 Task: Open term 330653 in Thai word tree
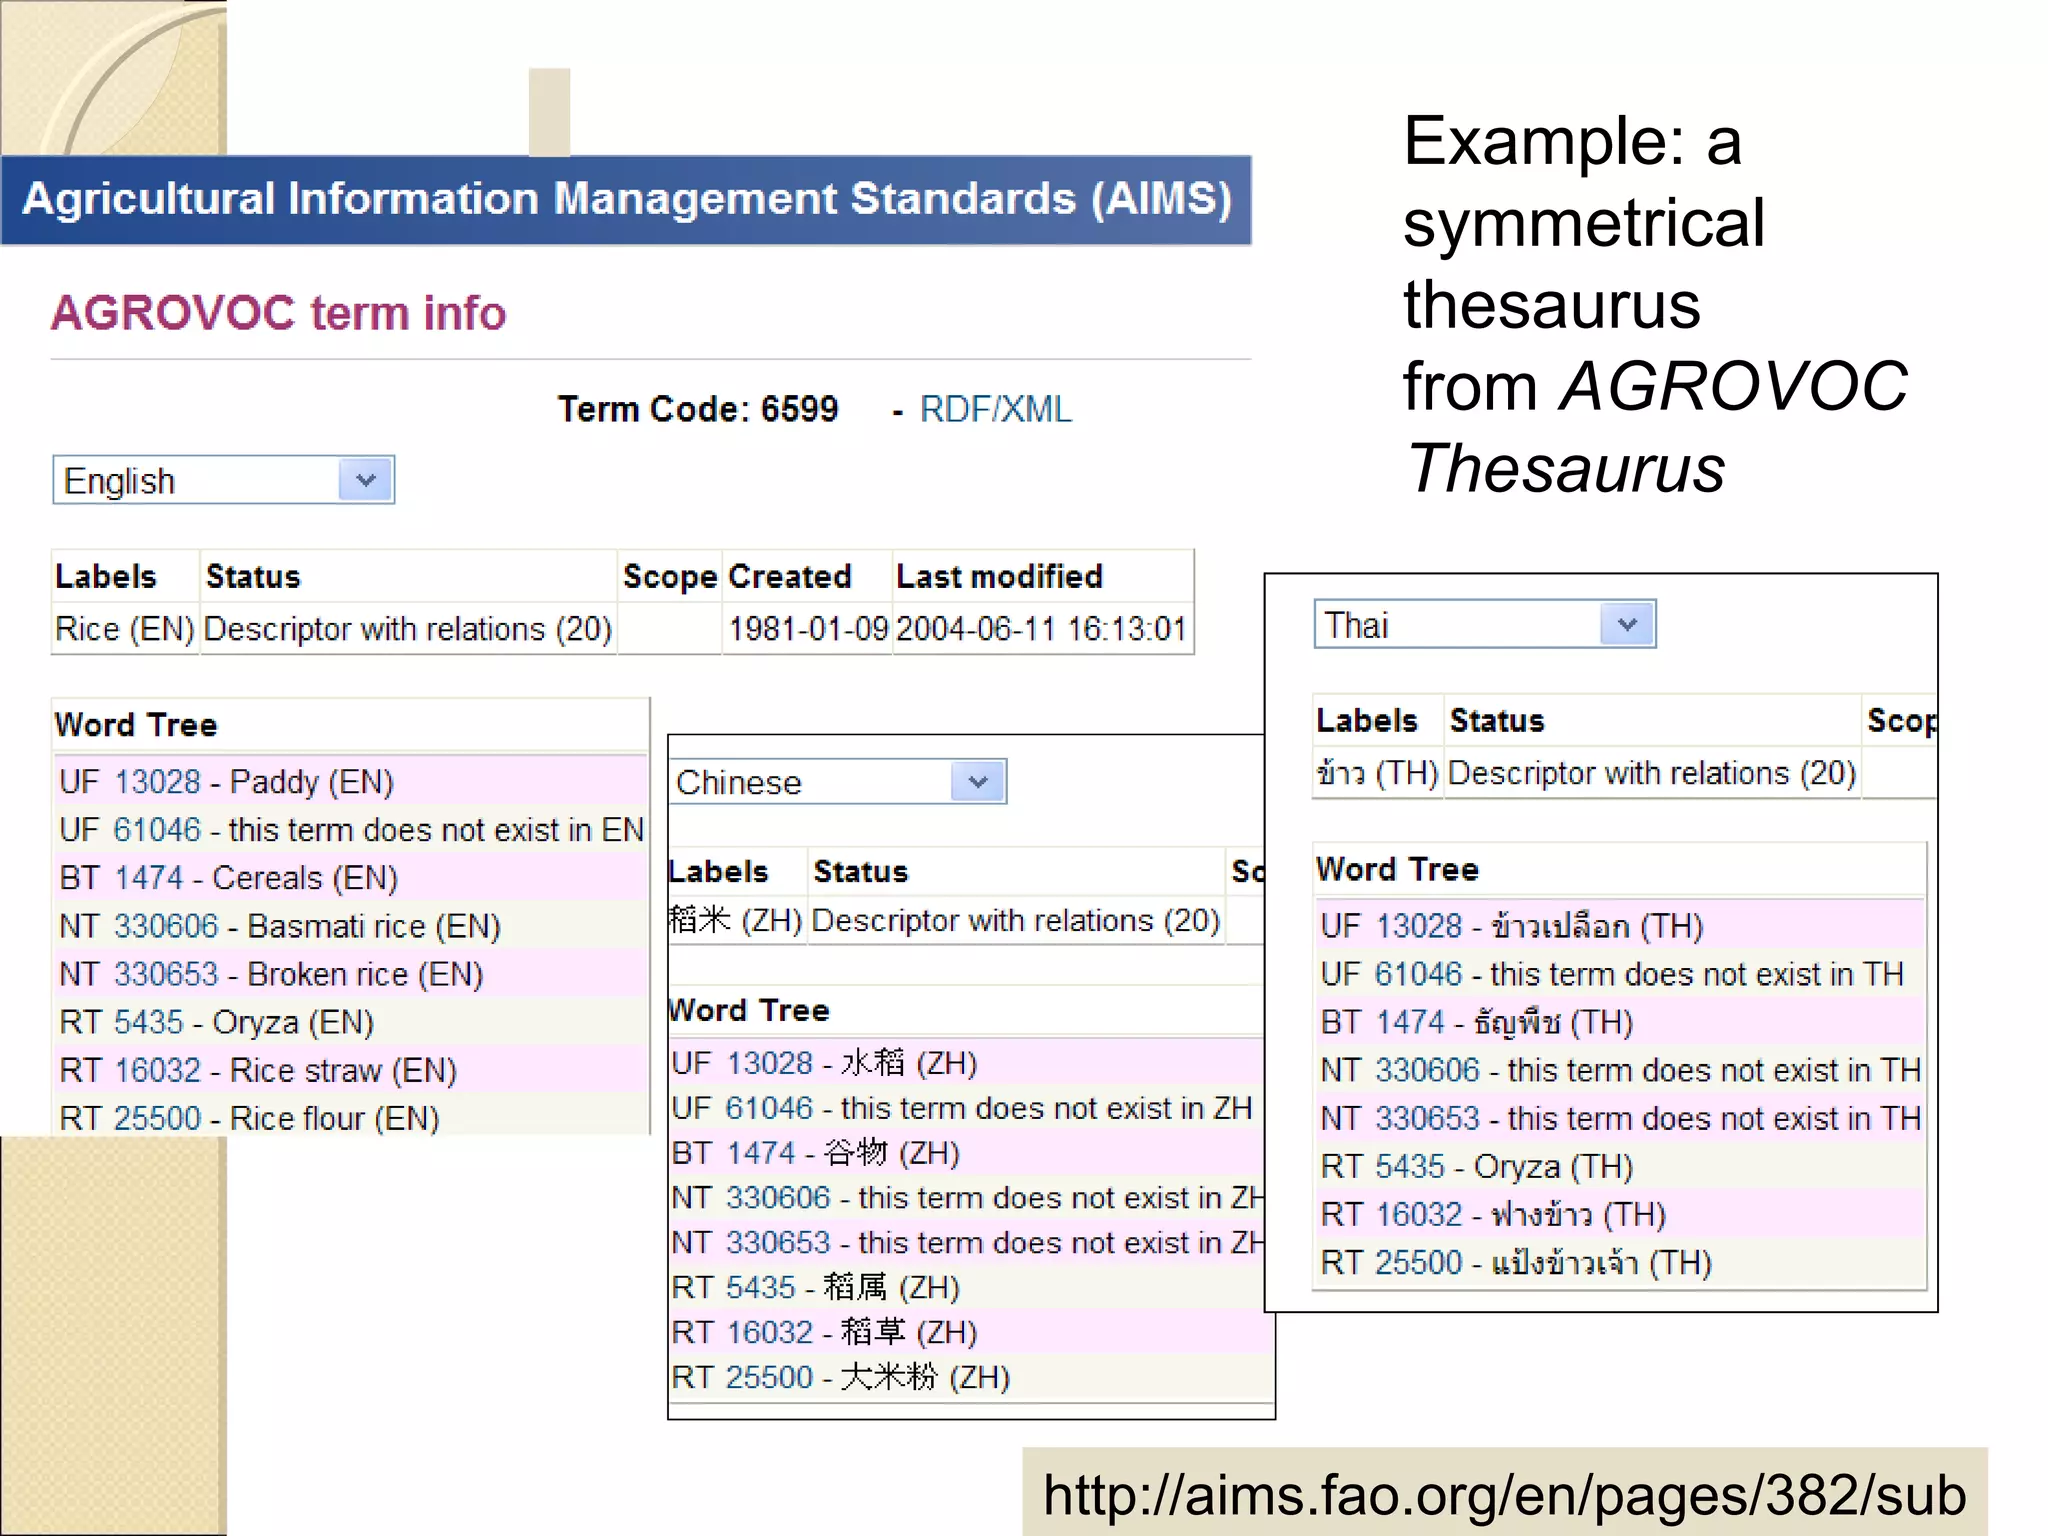(1426, 1117)
